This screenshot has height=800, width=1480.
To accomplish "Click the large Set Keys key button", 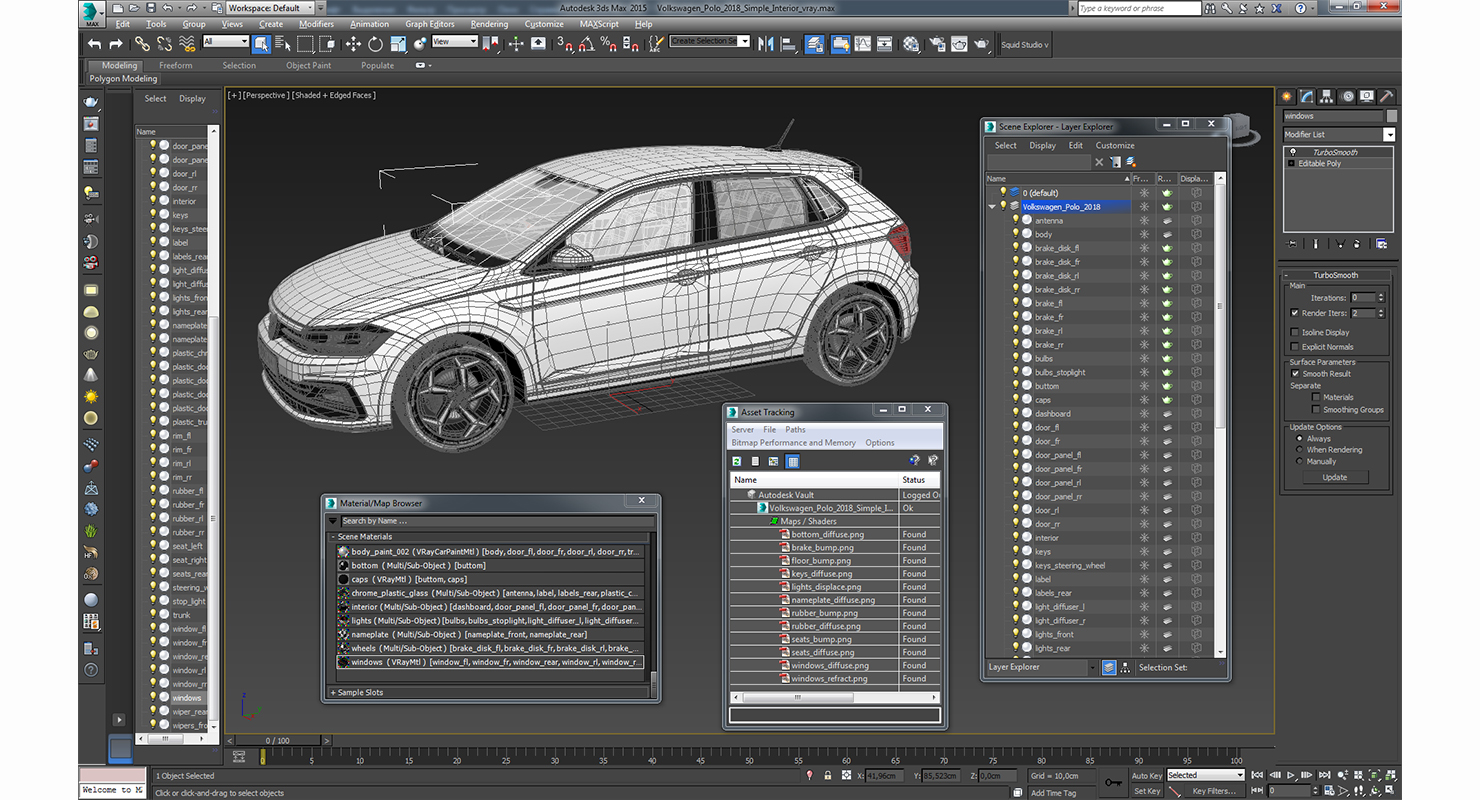I will point(1113,782).
